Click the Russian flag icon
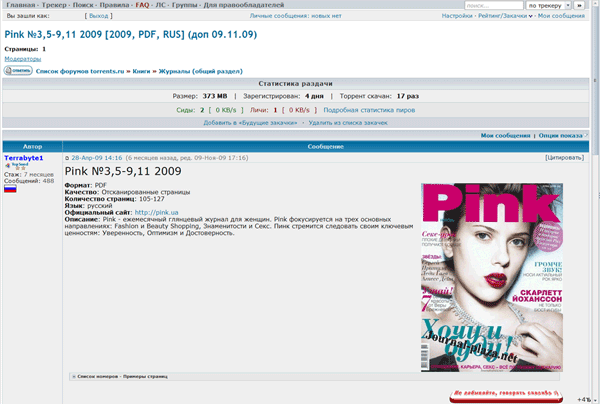The image size is (600, 404). tap(10, 189)
